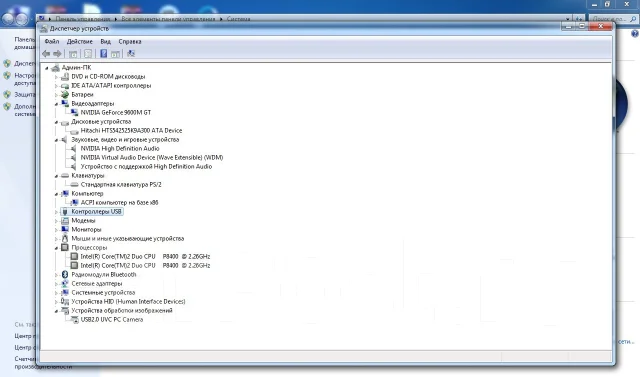Click the Процессоры category icon
This screenshot has width=640, height=377.
[65, 248]
